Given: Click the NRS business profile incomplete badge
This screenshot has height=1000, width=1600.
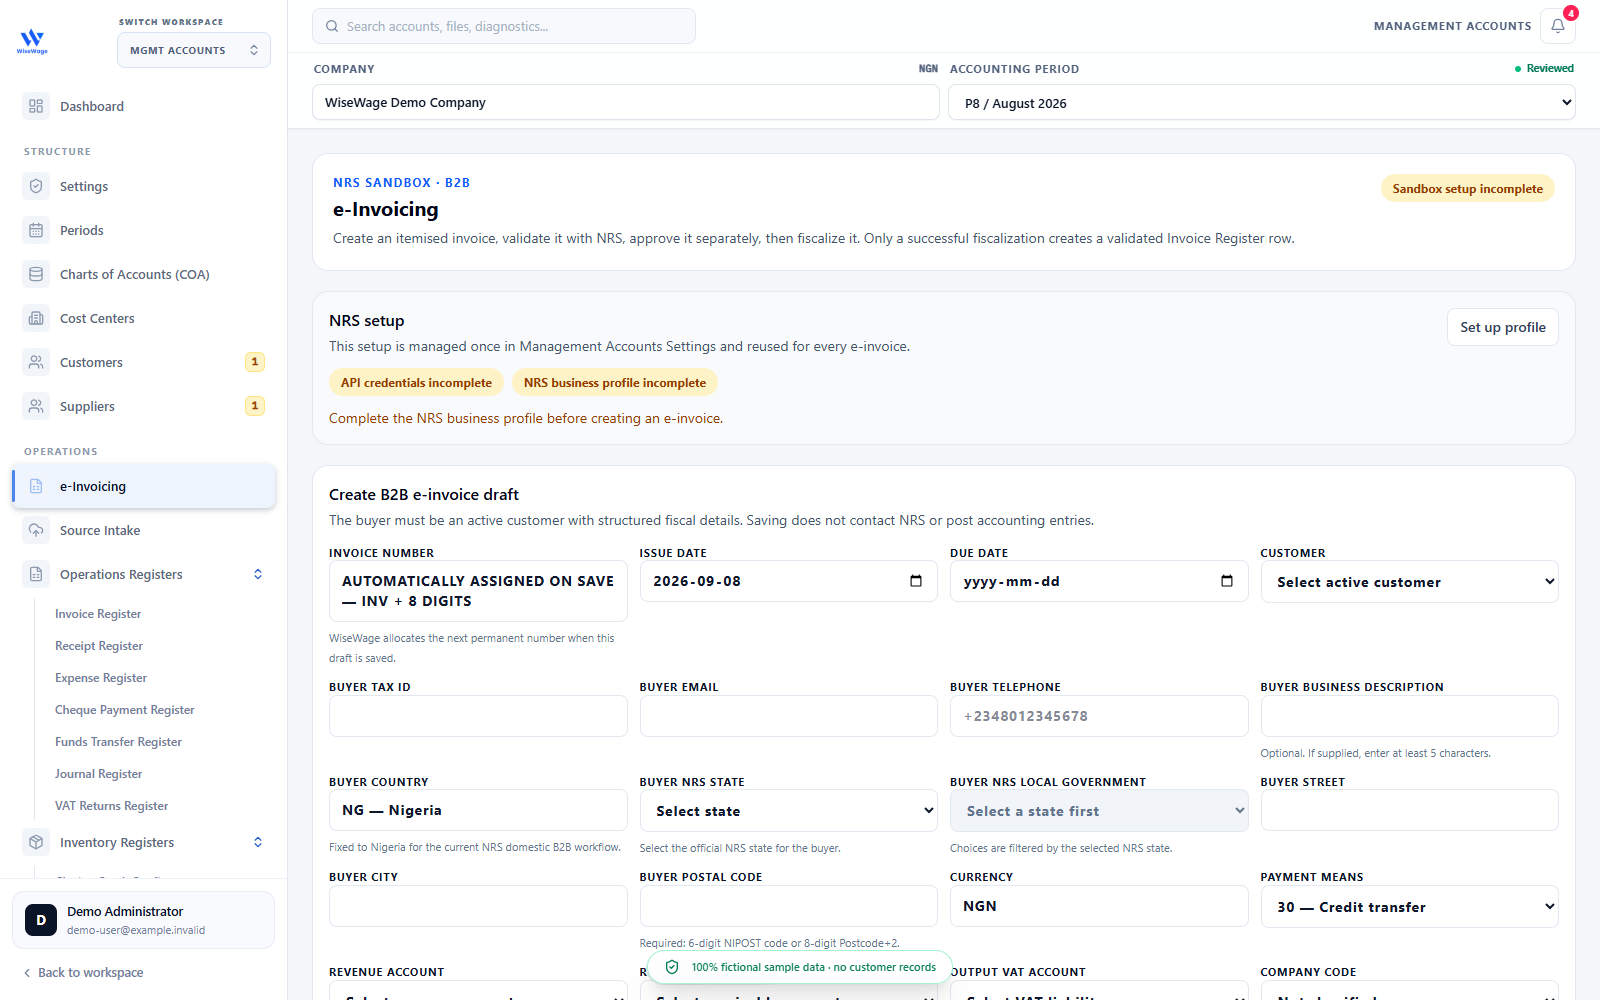Looking at the screenshot, I should click(x=615, y=383).
